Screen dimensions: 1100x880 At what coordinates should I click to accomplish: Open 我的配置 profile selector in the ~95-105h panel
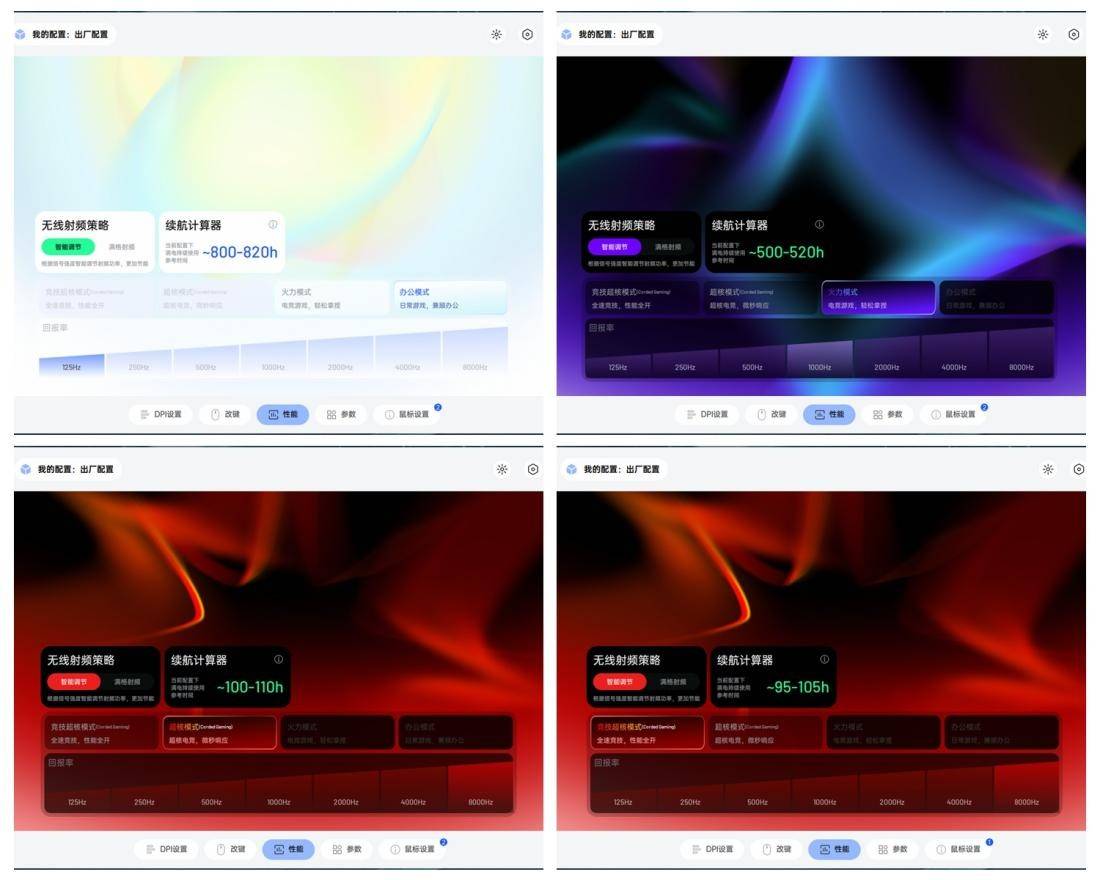(x=621, y=469)
